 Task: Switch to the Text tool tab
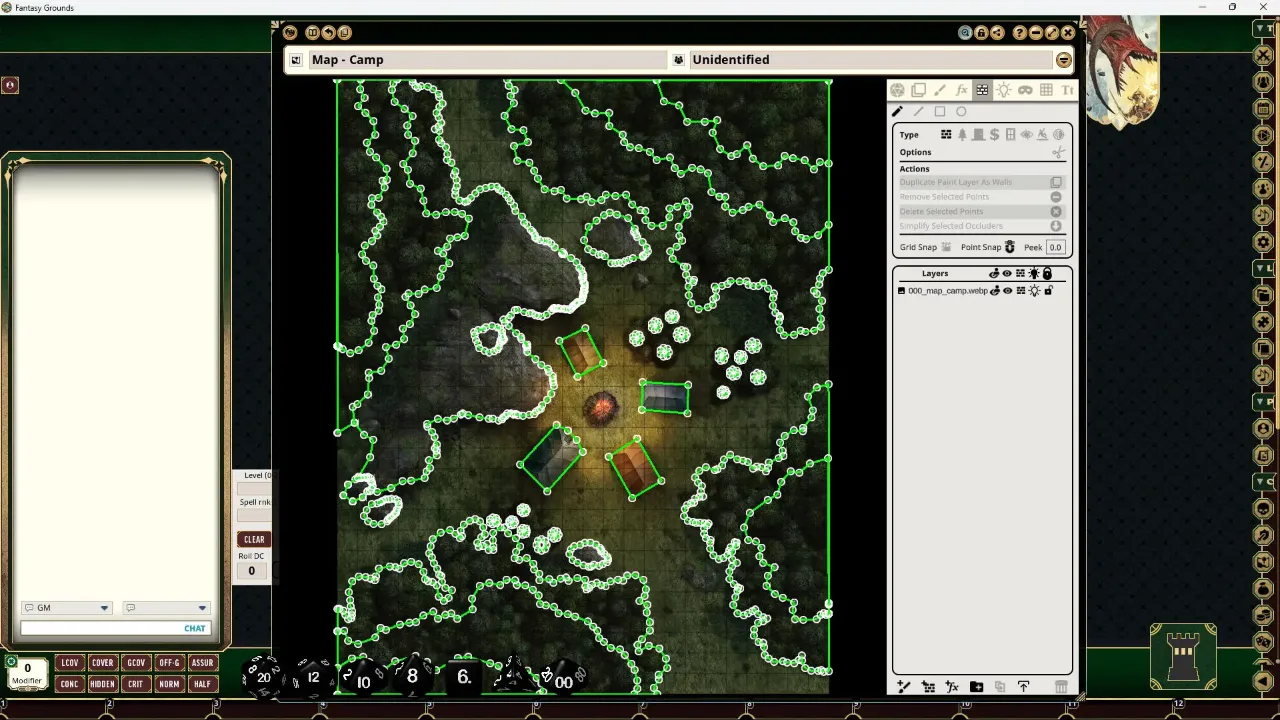1067,90
